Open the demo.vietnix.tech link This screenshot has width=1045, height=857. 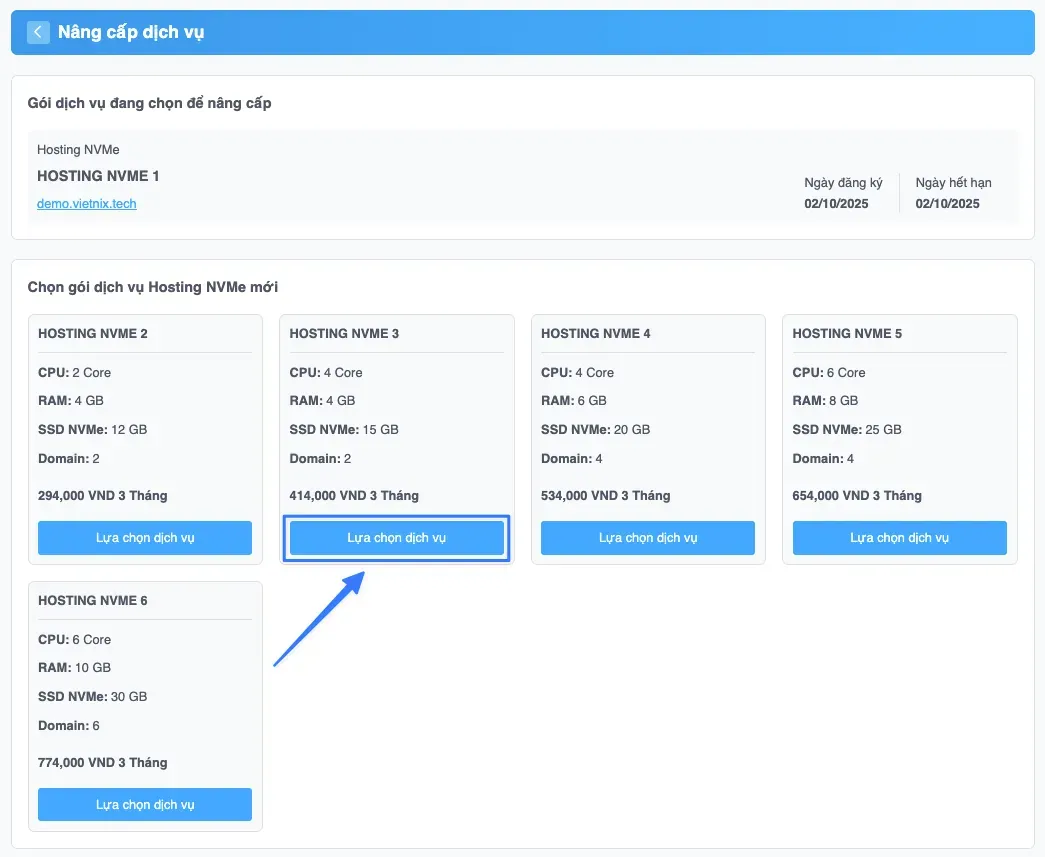(x=87, y=203)
